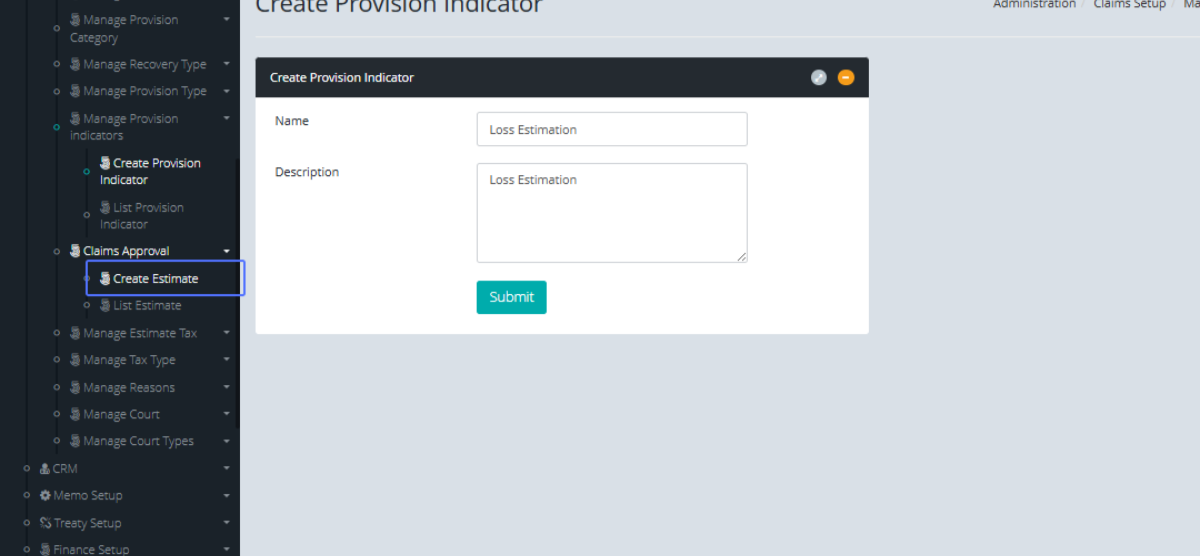Click the panel expand icon in header

tap(818, 77)
